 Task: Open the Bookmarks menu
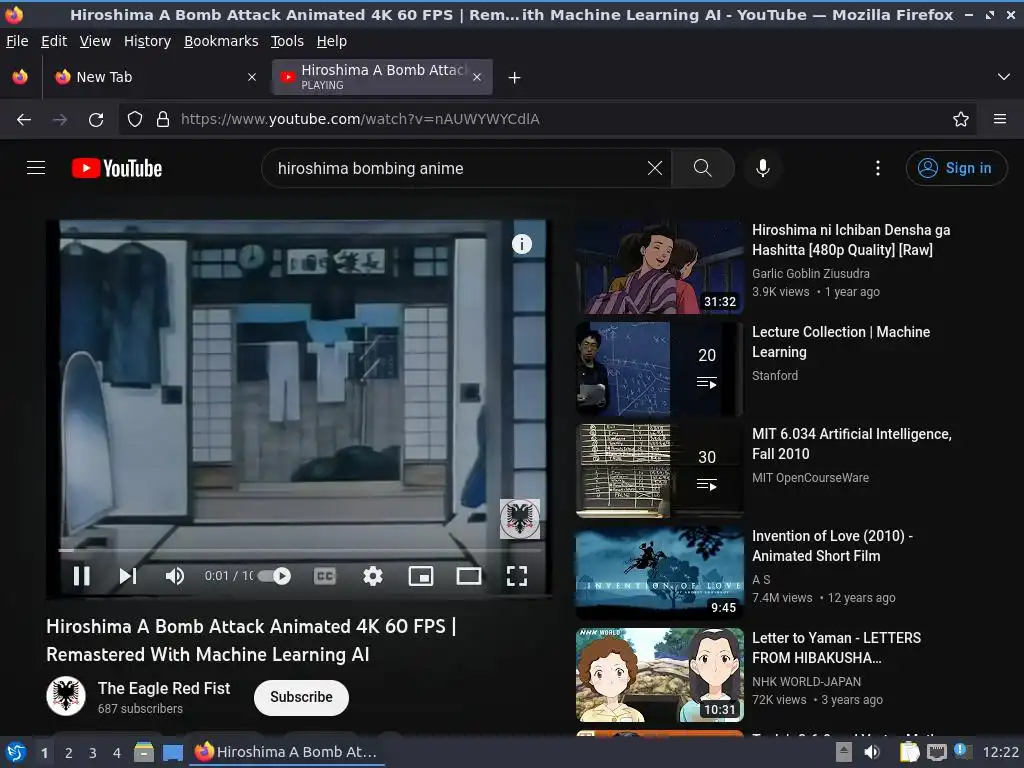(221, 41)
